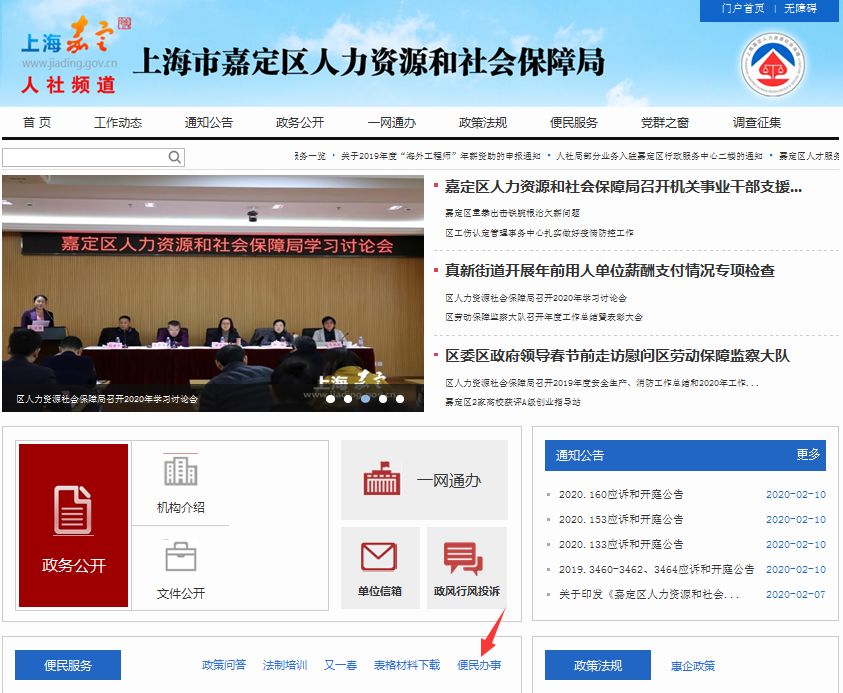Click ticker item 关于2019年度海外工程师年薪资助的申报通知
Screen dimensions: 843x693
point(440,156)
